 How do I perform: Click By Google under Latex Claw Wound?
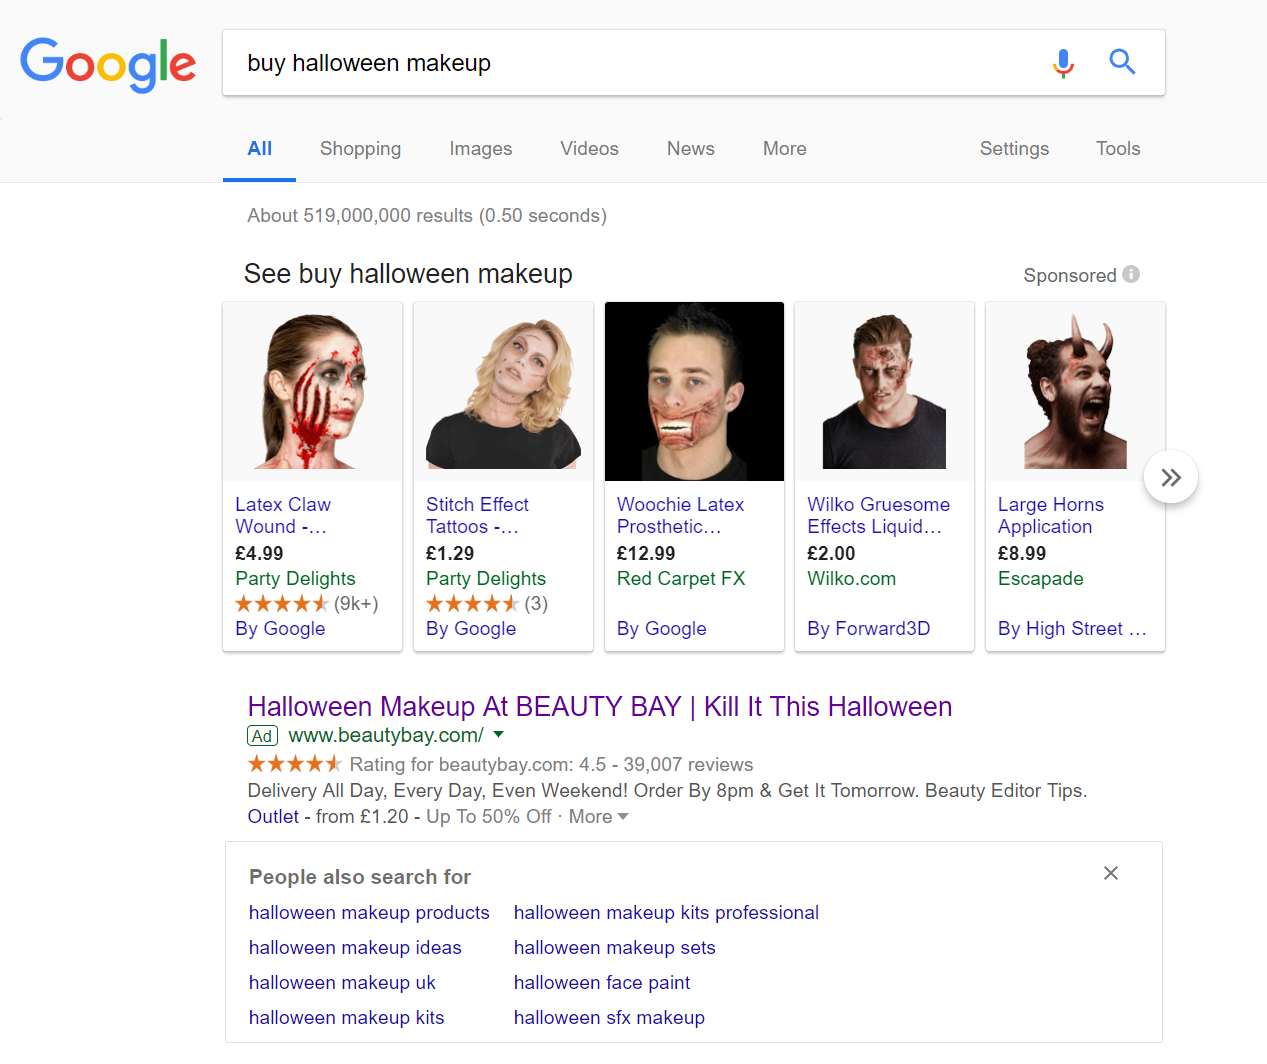280,629
